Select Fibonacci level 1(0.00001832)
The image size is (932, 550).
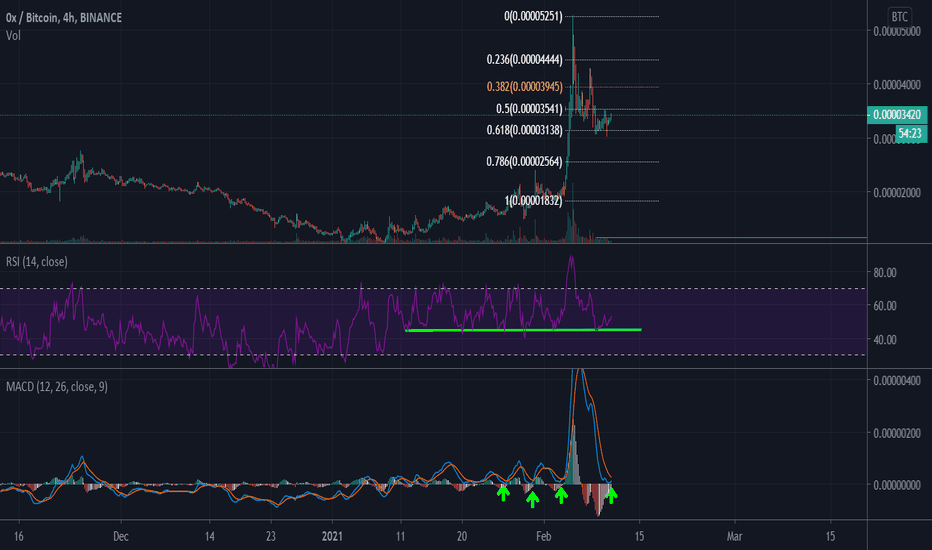[533, 201]
